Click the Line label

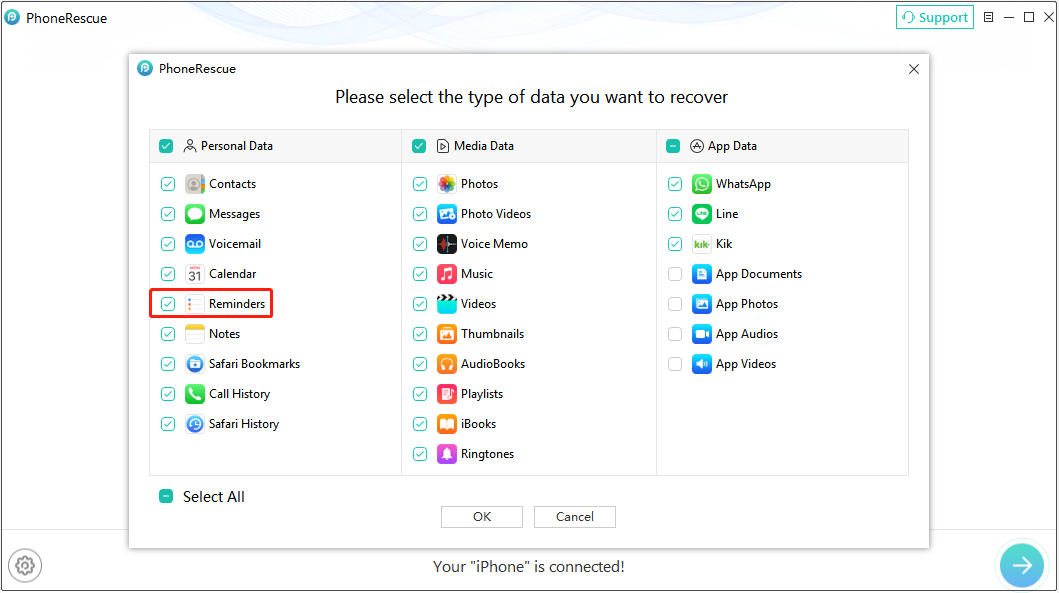[x=727, y=214]
